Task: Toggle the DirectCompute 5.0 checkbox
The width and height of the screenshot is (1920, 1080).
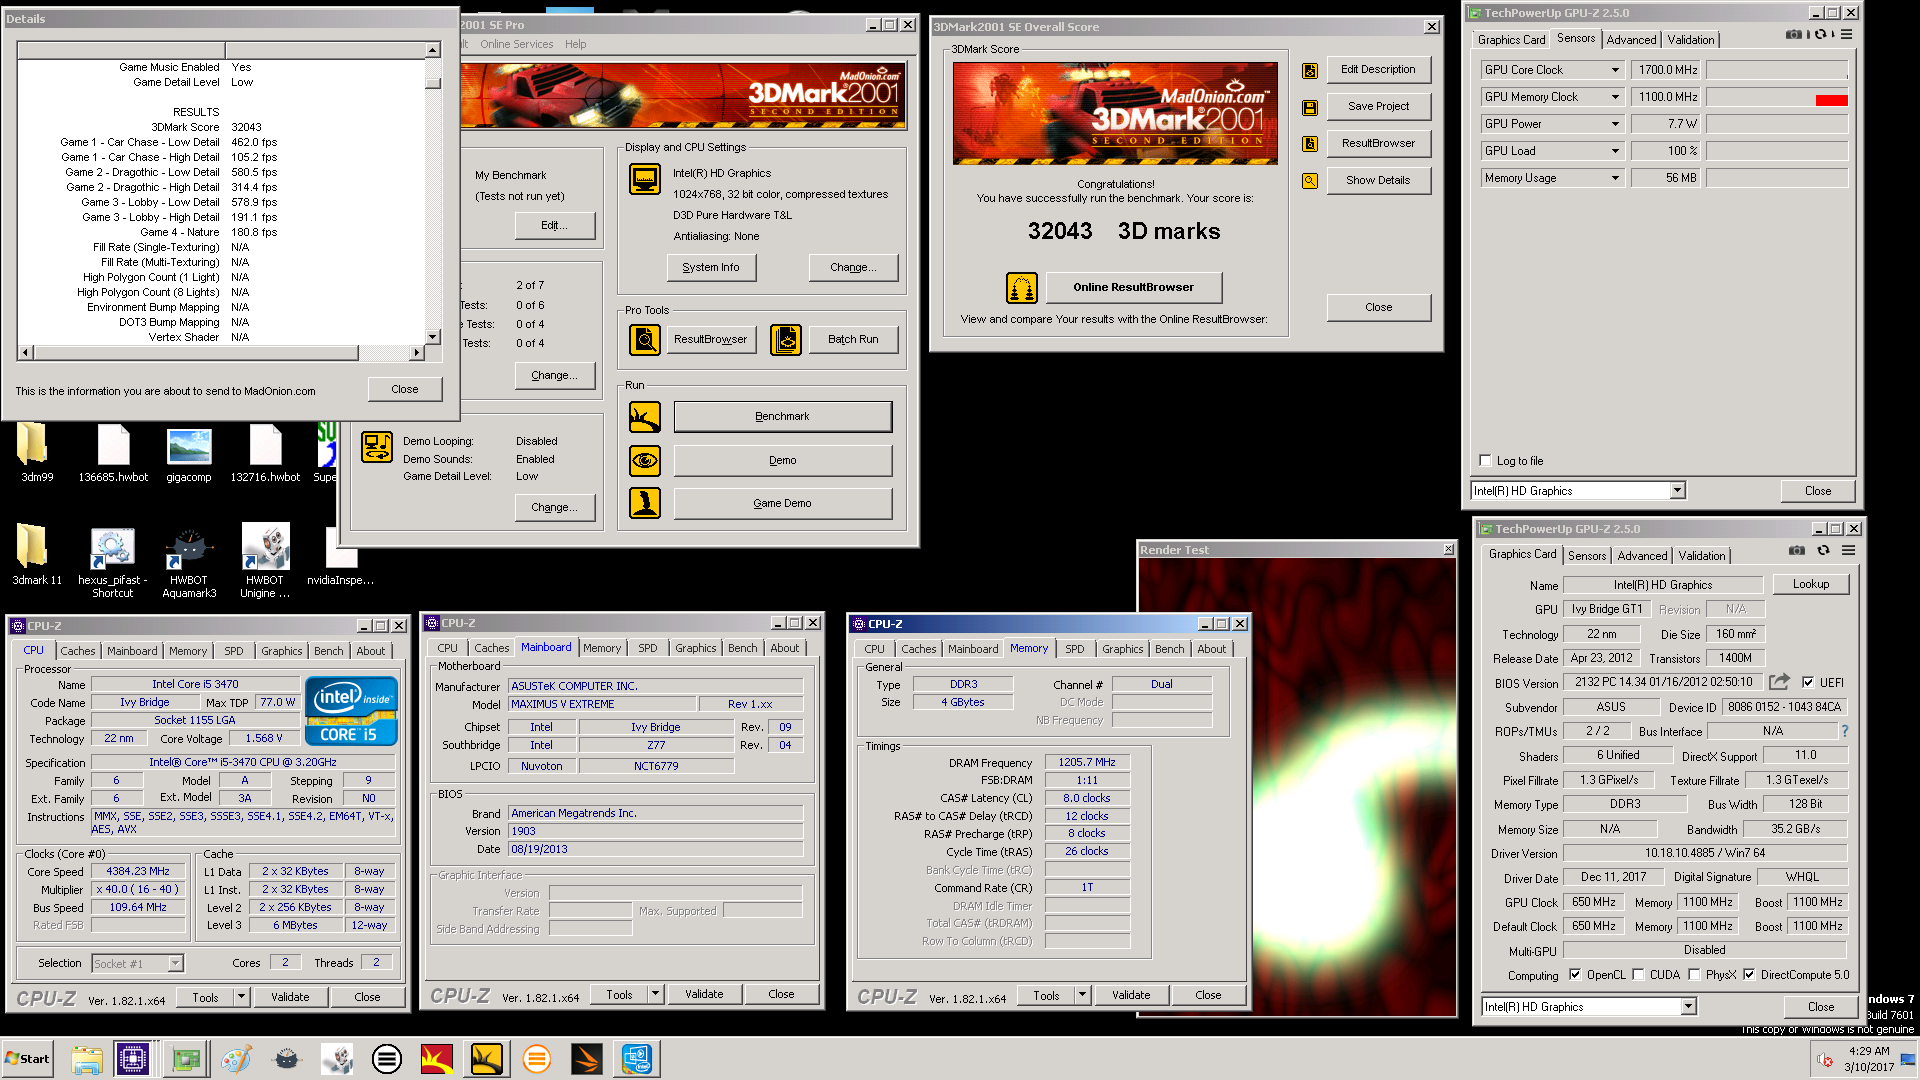Action: (1749, 975)
